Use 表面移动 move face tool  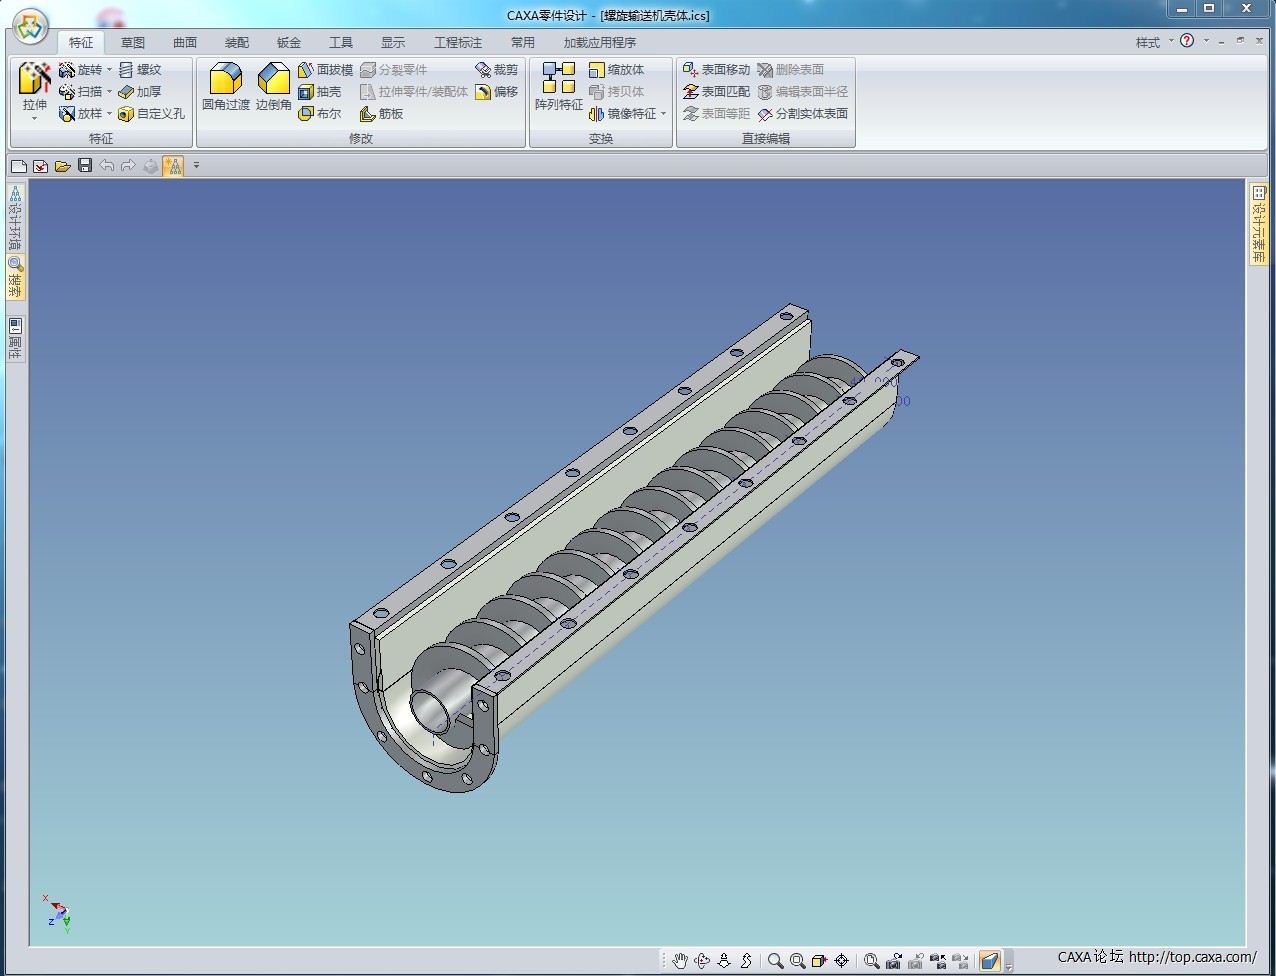tap(716, 70)
